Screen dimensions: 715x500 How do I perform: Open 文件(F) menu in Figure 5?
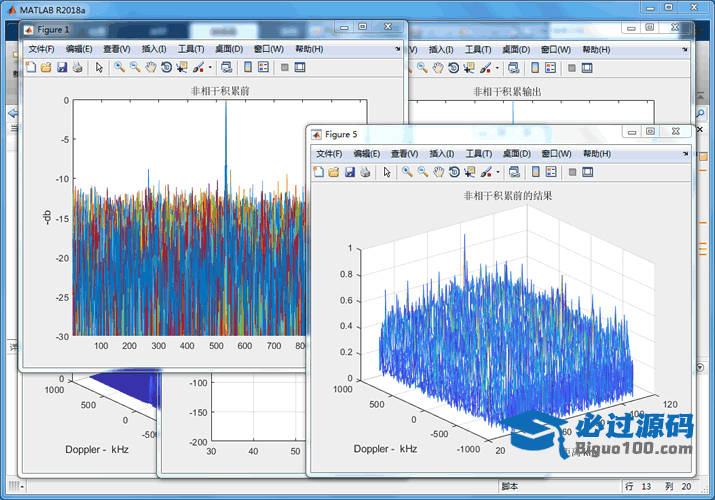[x=330, y=154]
